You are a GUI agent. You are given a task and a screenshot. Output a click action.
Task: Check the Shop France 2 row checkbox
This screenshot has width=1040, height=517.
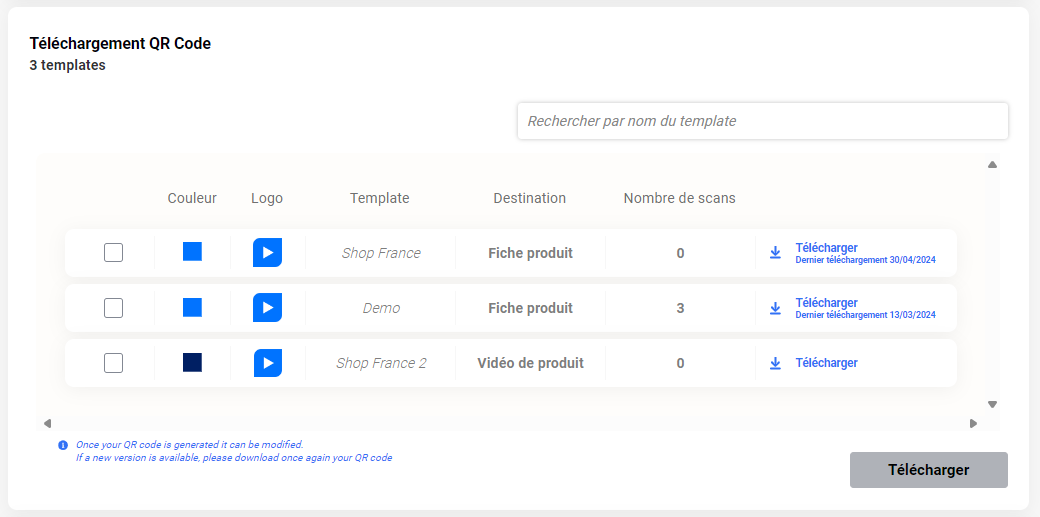(114, 363)
